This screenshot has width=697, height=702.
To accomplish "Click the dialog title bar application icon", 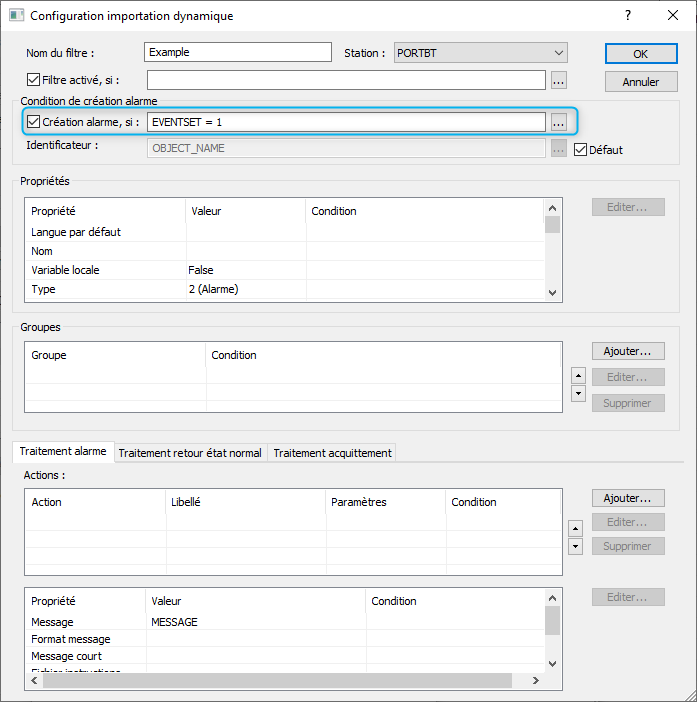I will pos(16,16).
